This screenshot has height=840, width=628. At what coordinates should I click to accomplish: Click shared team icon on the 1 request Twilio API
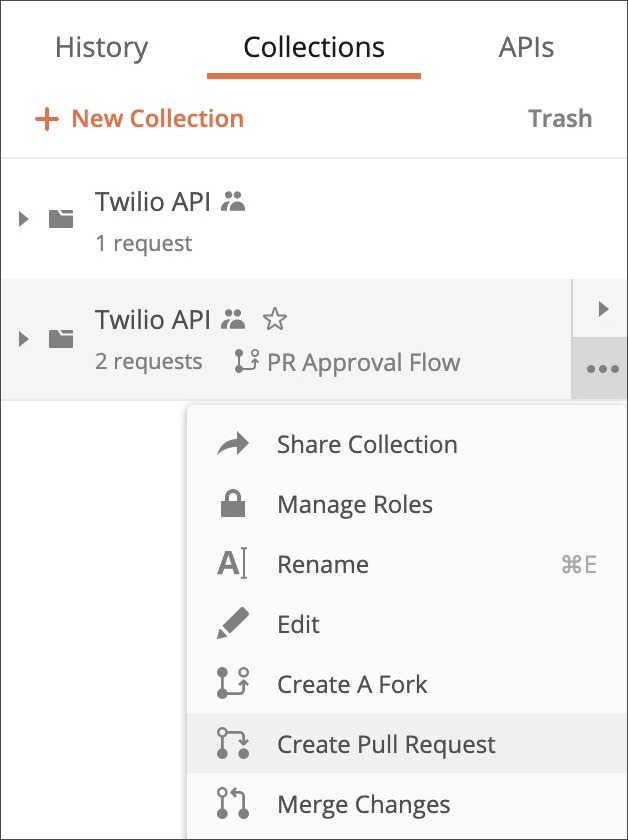coord(234,201)
